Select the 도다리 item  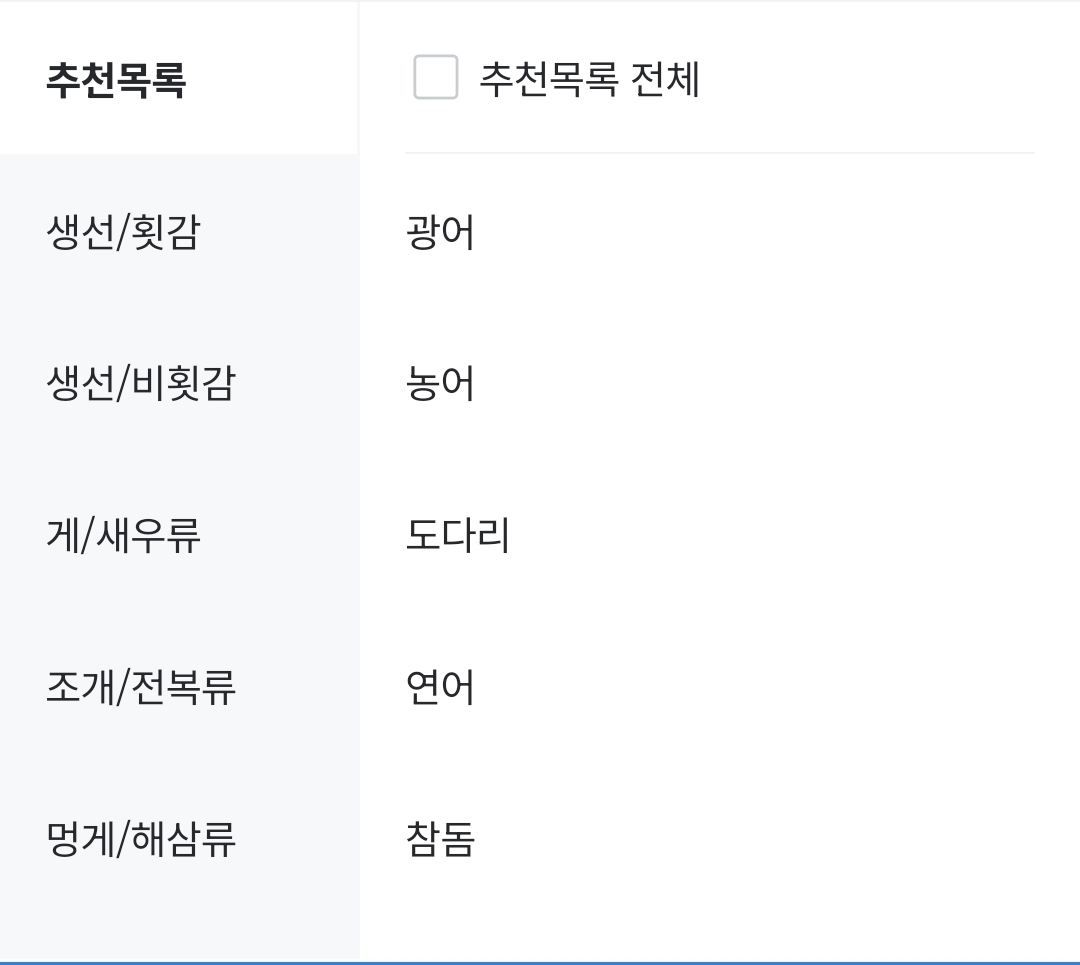tap(458, 535)
